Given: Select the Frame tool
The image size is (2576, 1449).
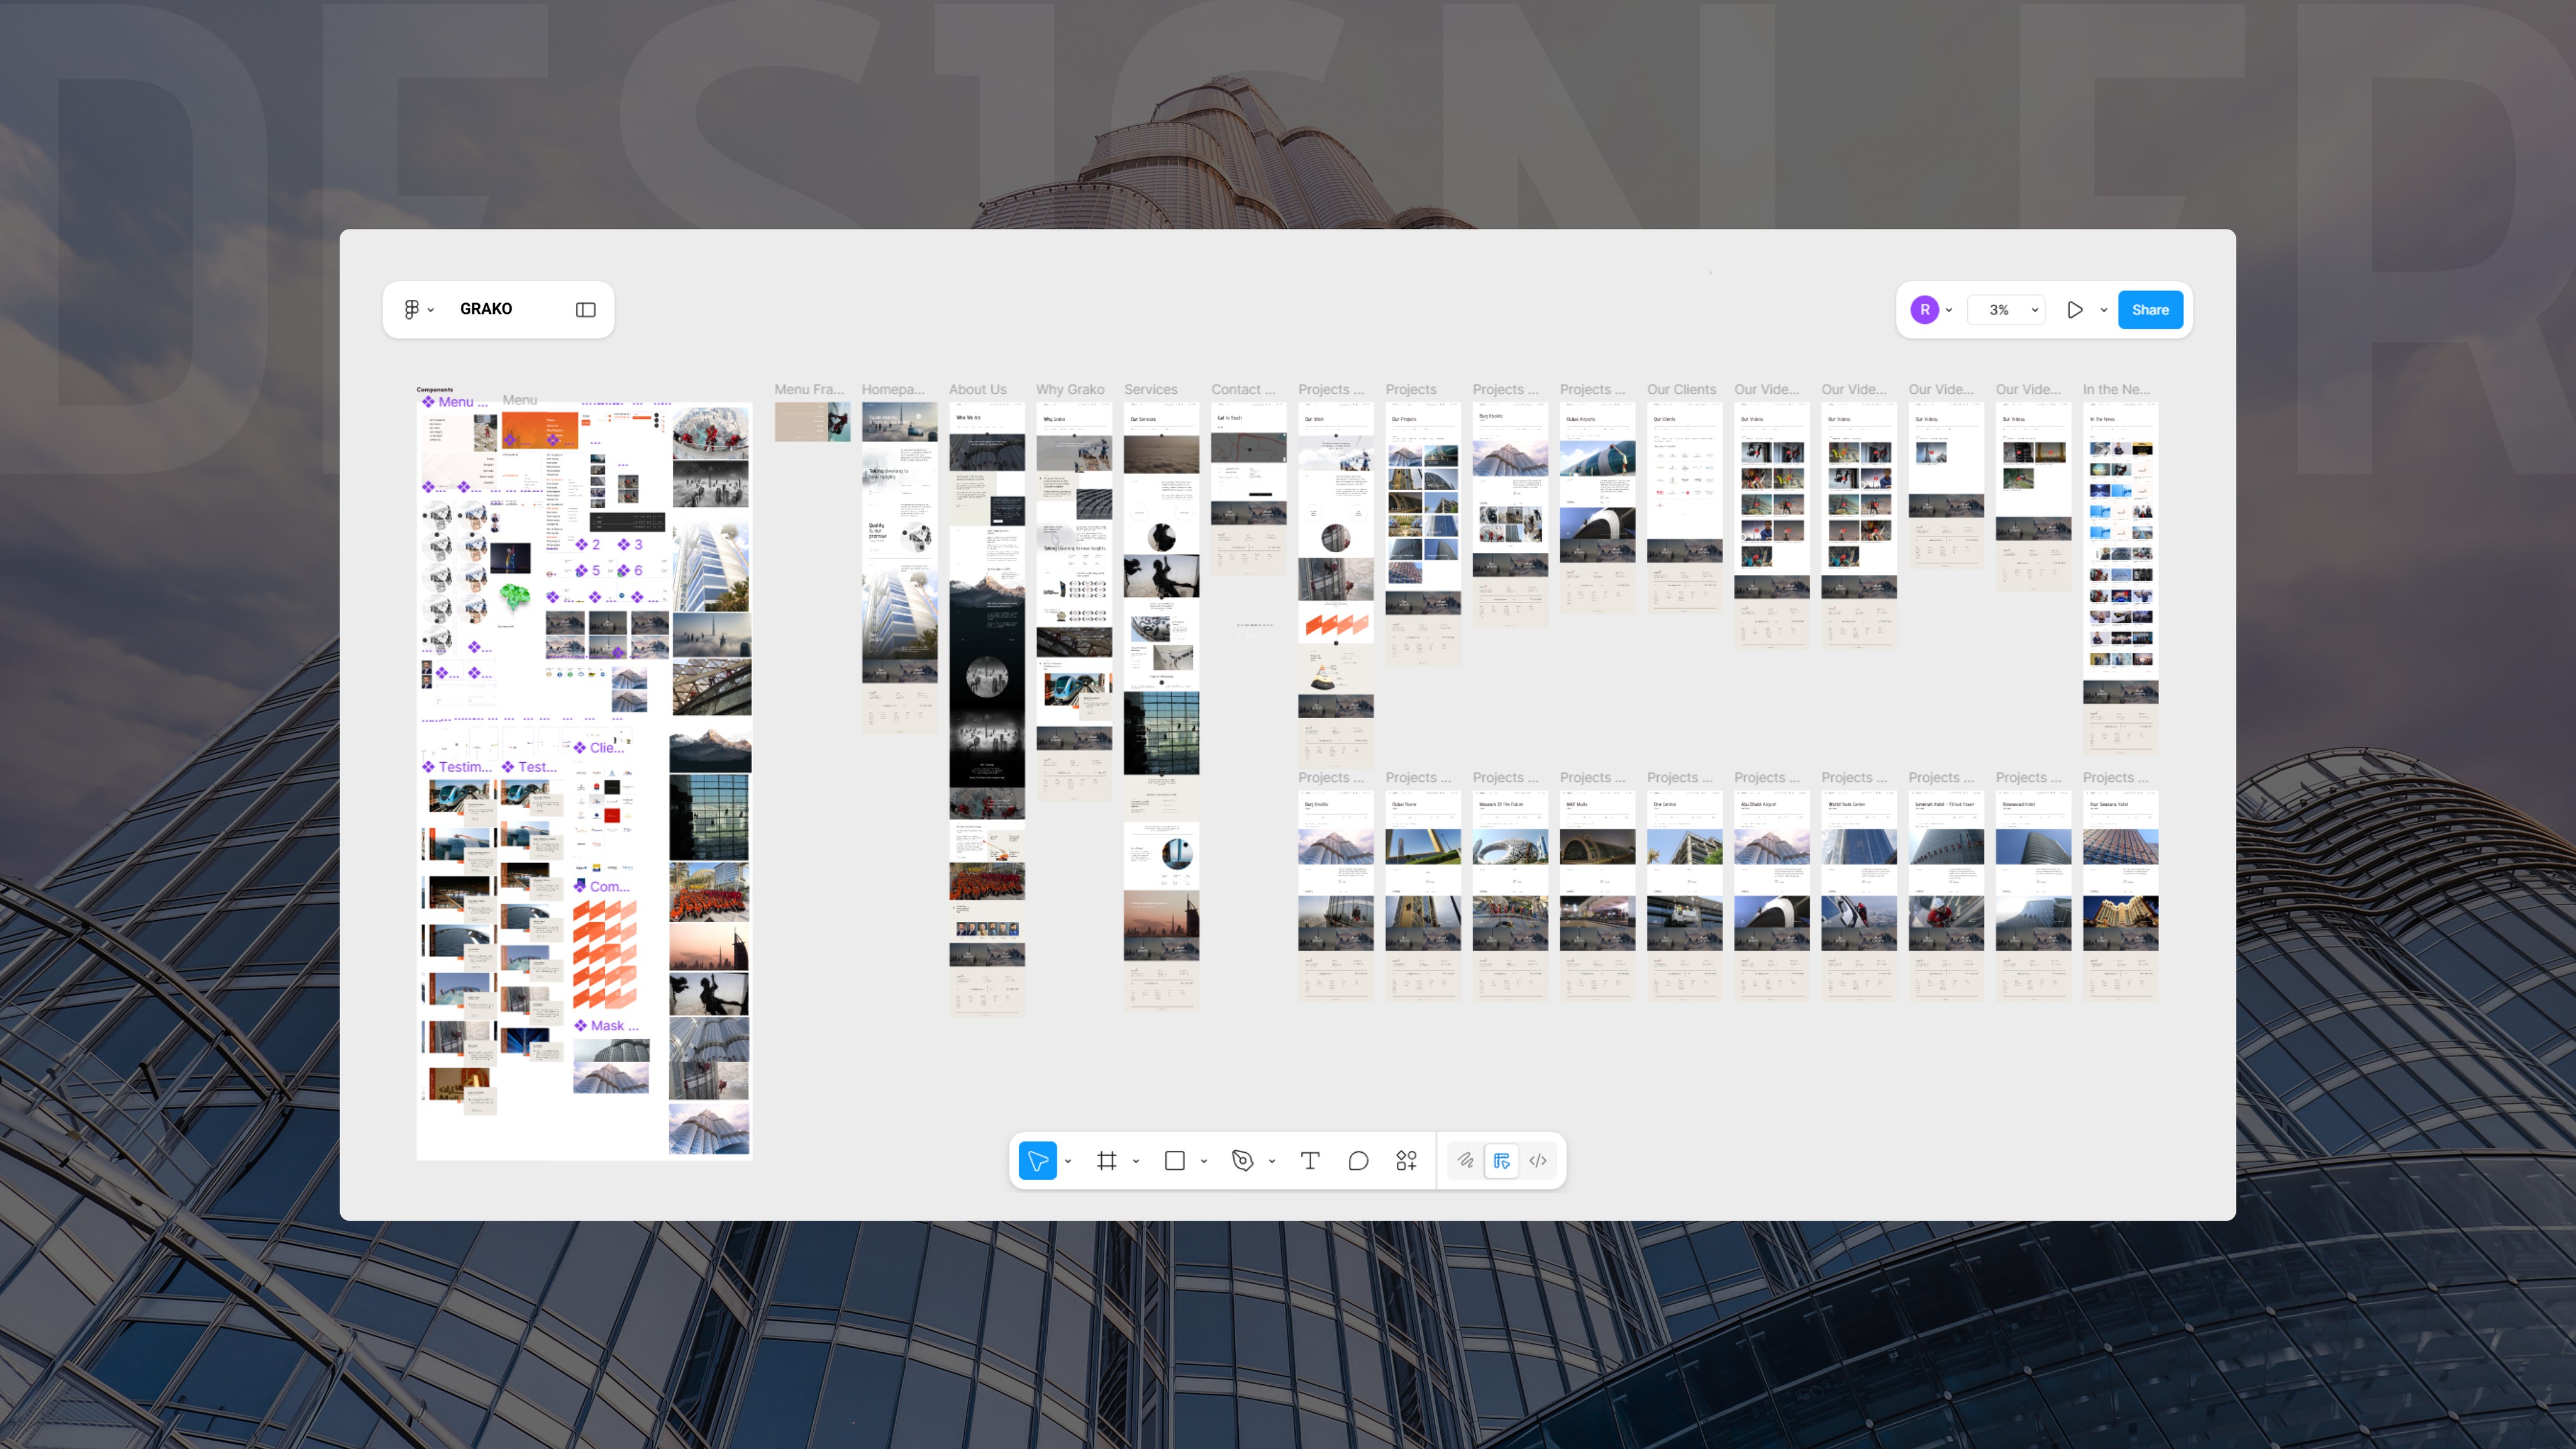Looking at the screenshot, I should 1106,1161.
